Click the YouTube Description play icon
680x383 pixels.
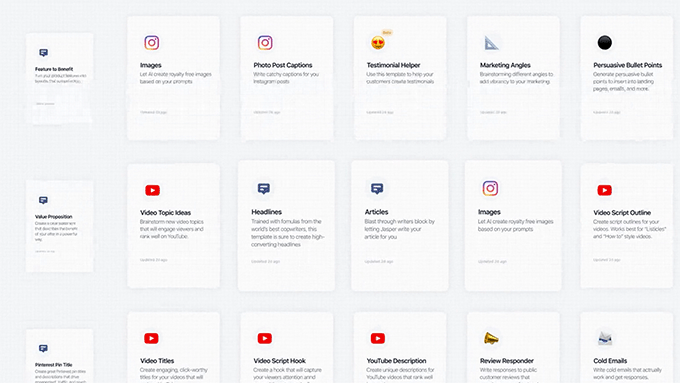click(378, 338)
